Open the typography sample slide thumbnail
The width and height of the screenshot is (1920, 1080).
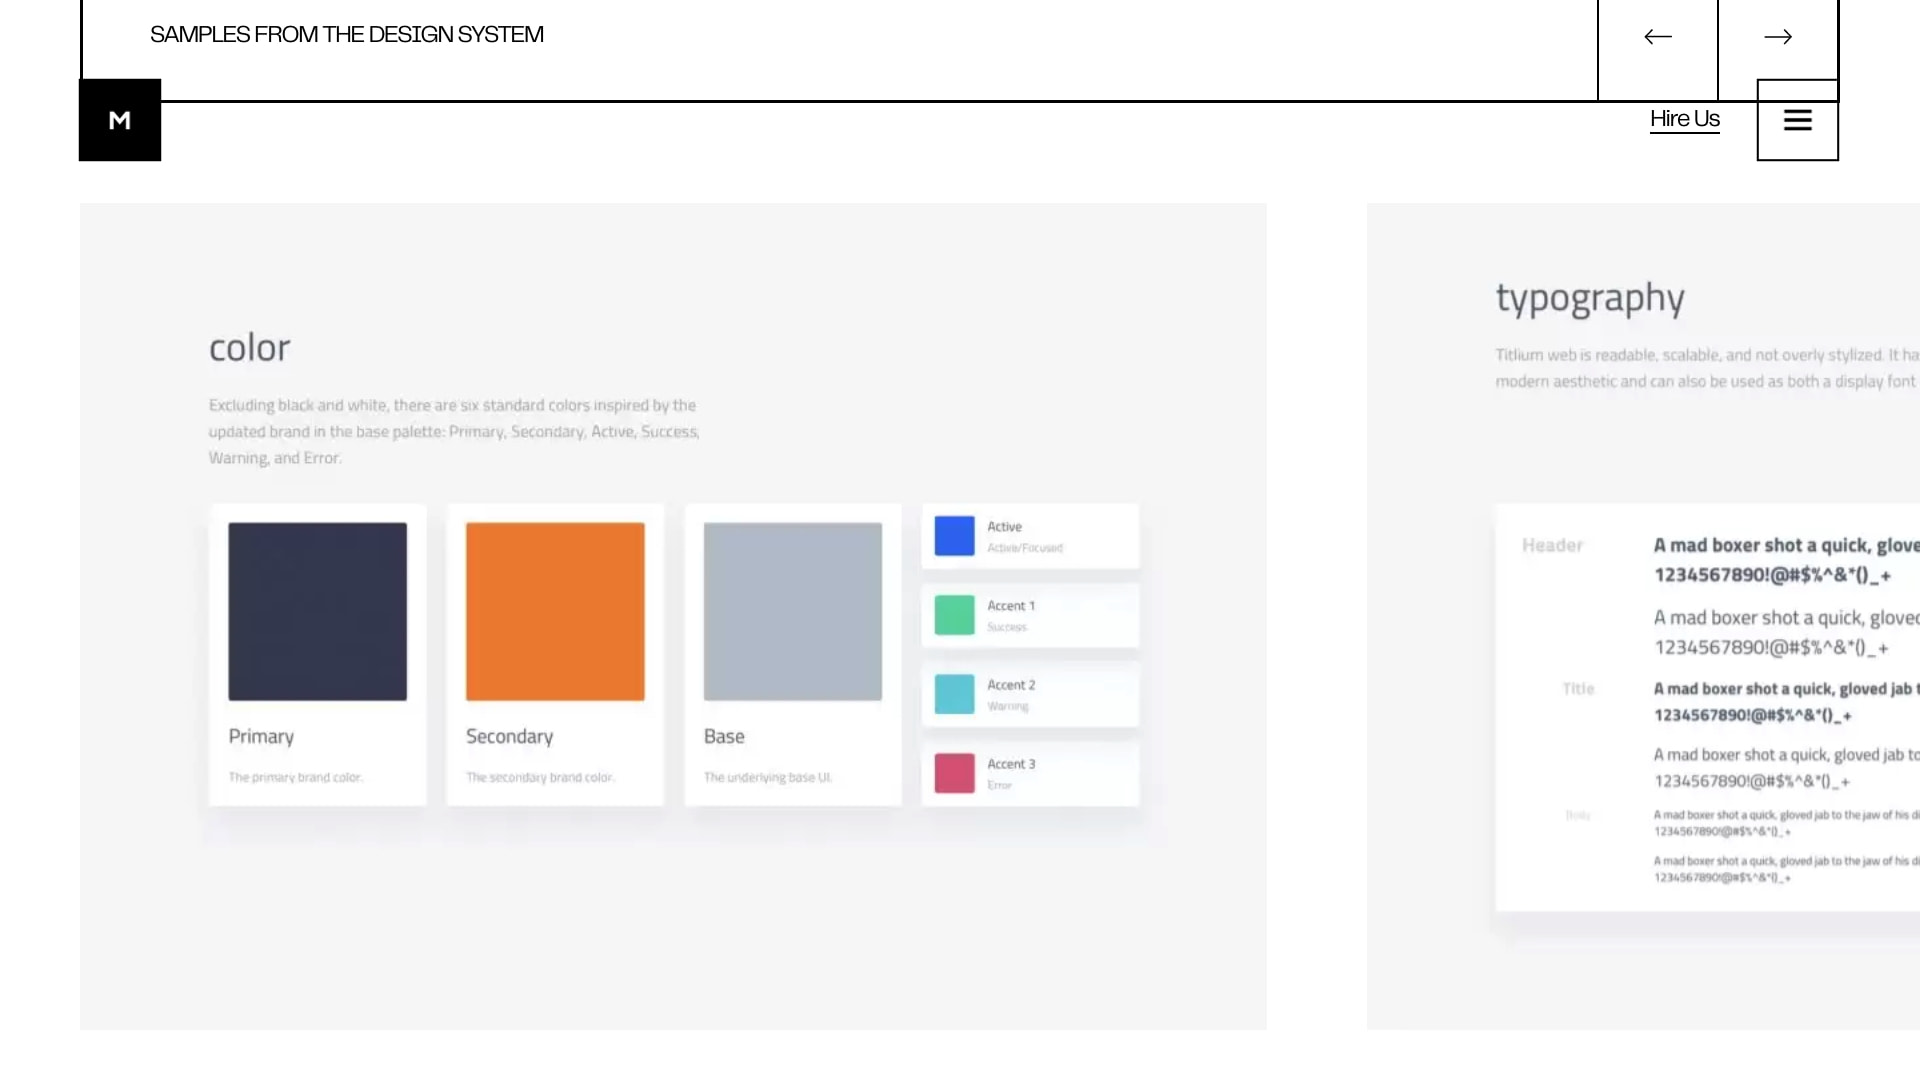tap(1643, 616)
